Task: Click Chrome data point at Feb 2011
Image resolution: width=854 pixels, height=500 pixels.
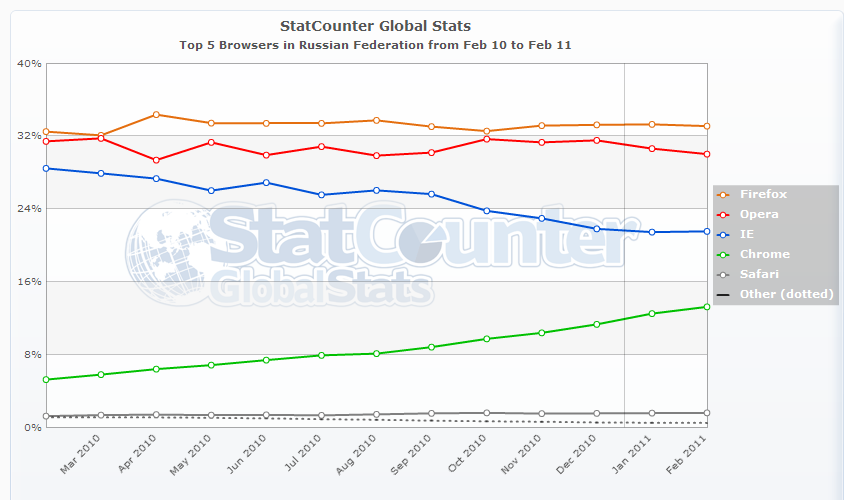Action: point(707,306)
